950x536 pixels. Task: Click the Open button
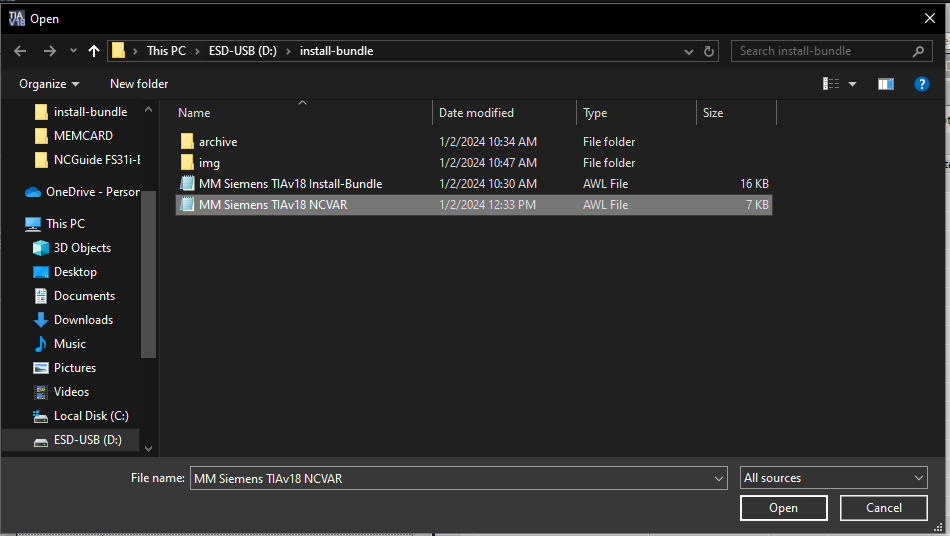coord(783,508)
